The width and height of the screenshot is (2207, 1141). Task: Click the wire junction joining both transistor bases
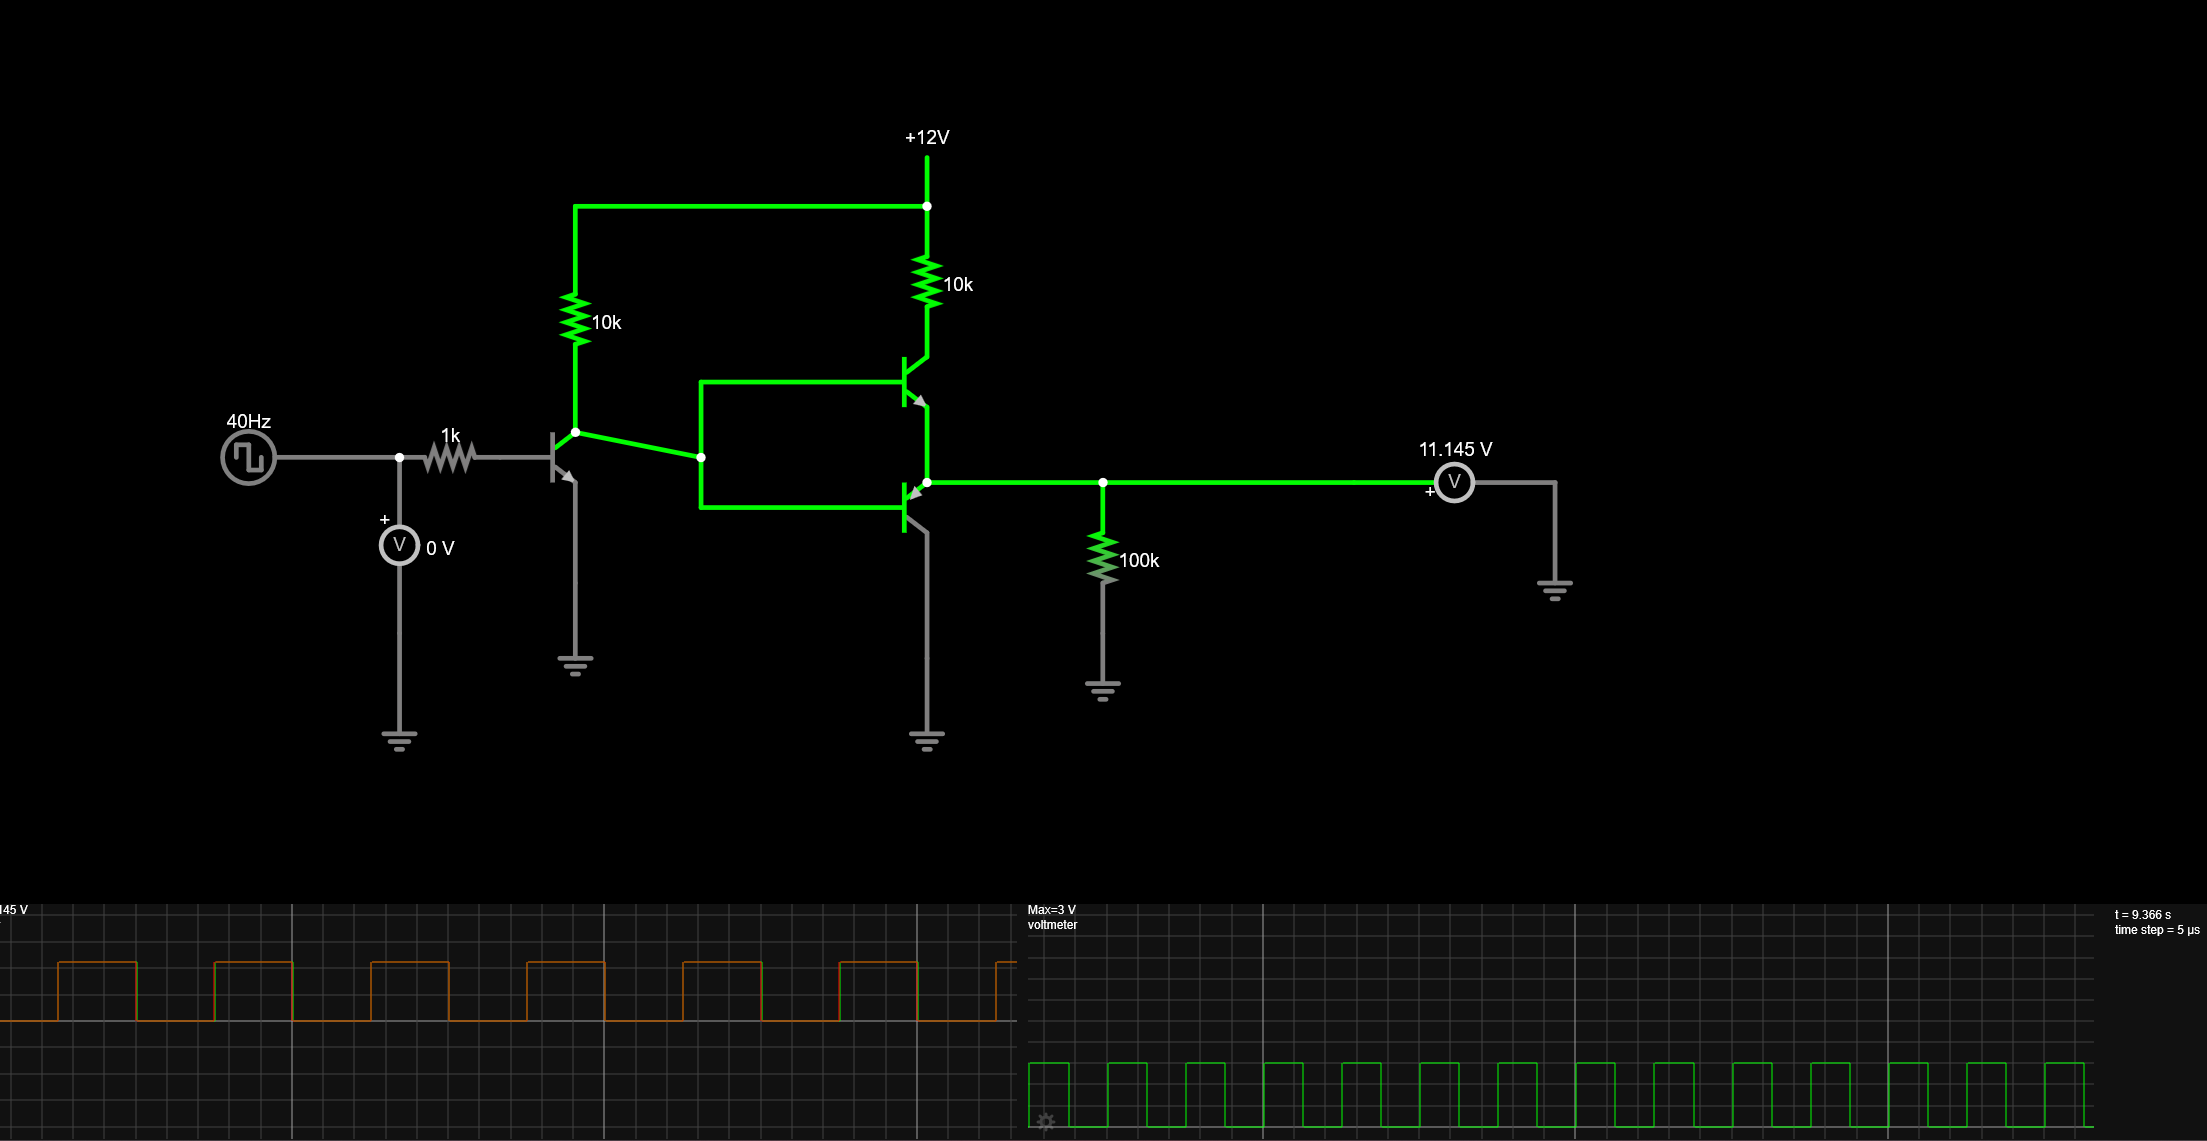701,457
